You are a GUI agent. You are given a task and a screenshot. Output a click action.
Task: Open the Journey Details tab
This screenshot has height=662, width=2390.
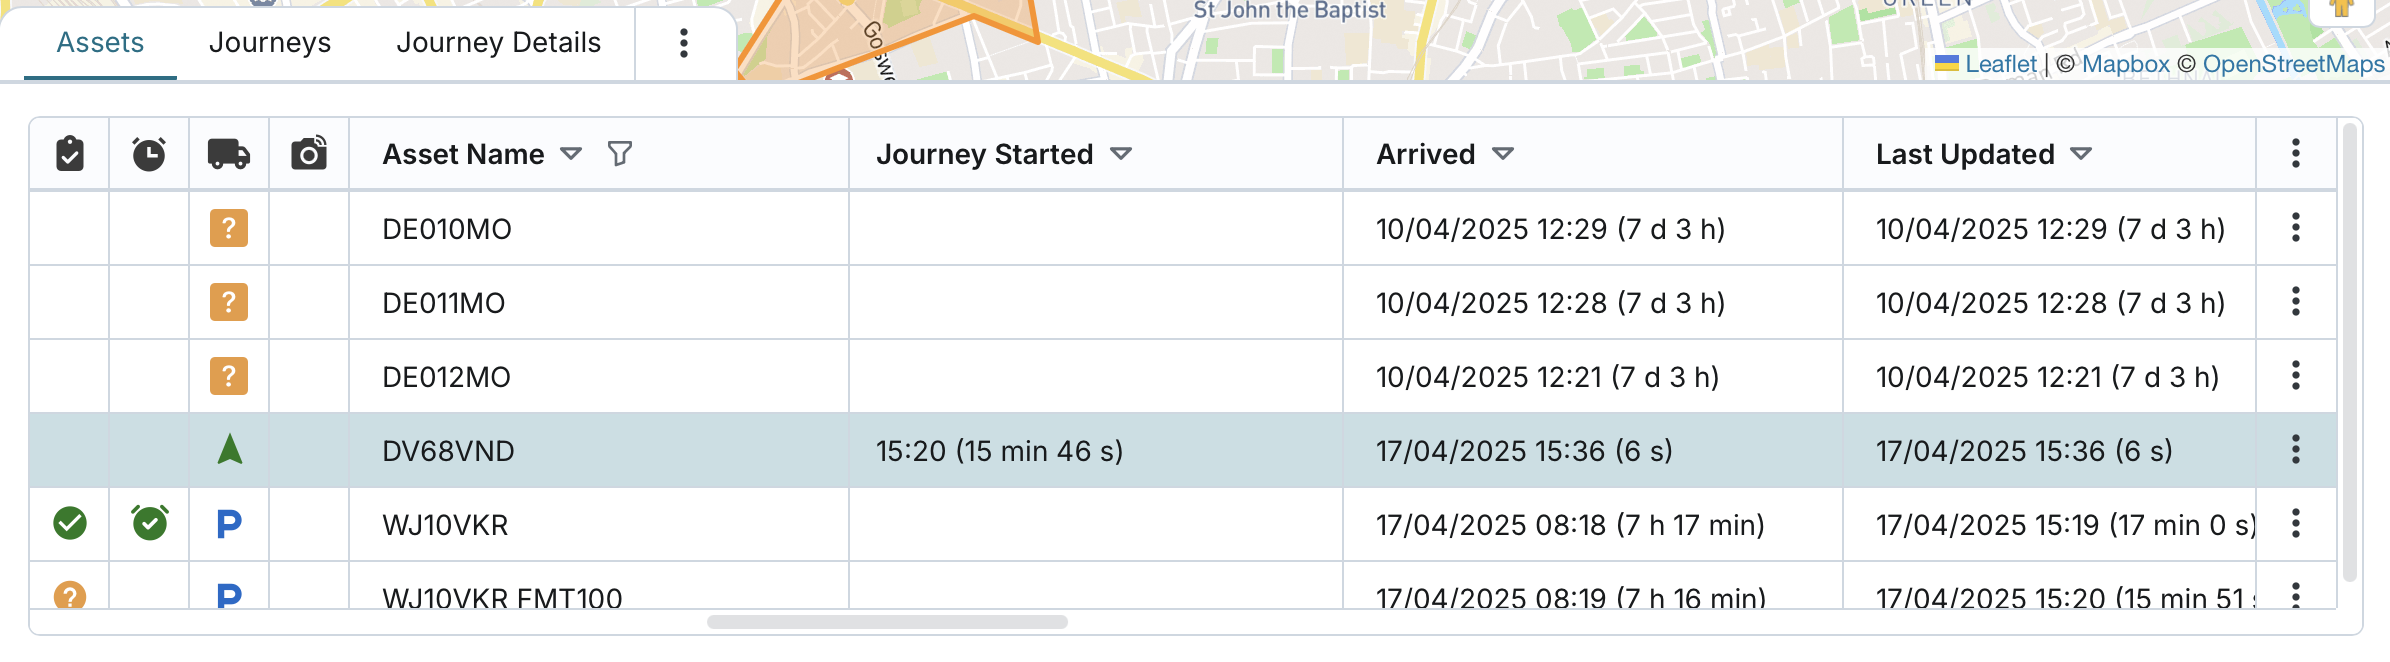click(498, 43)
